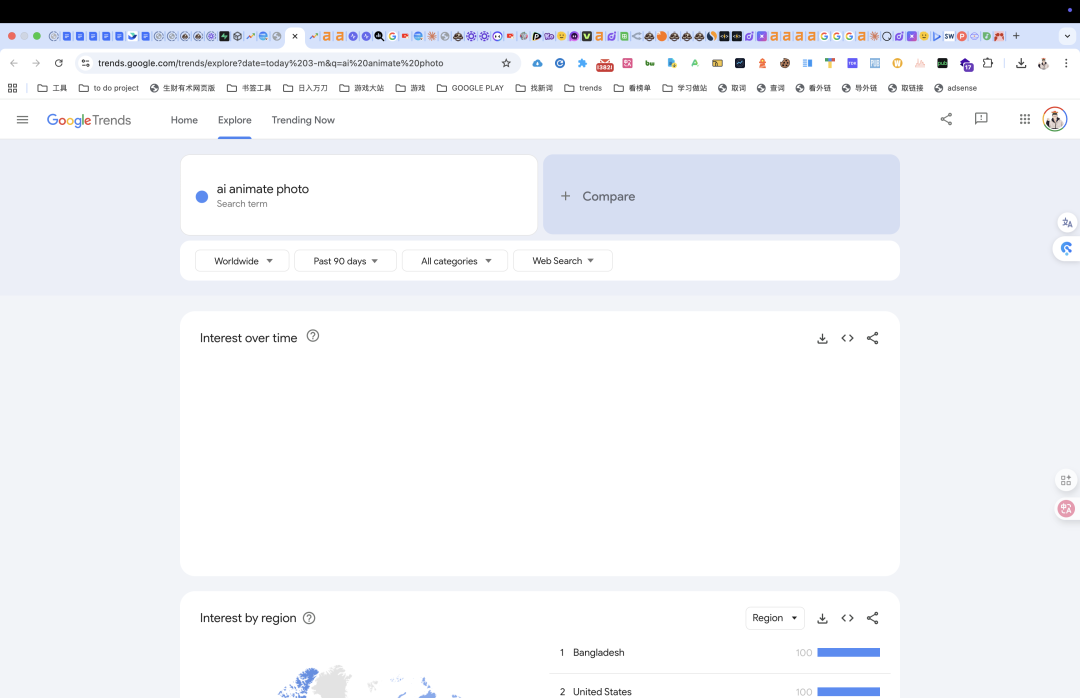
Task: Go to the Home tab
Action: 184,120
